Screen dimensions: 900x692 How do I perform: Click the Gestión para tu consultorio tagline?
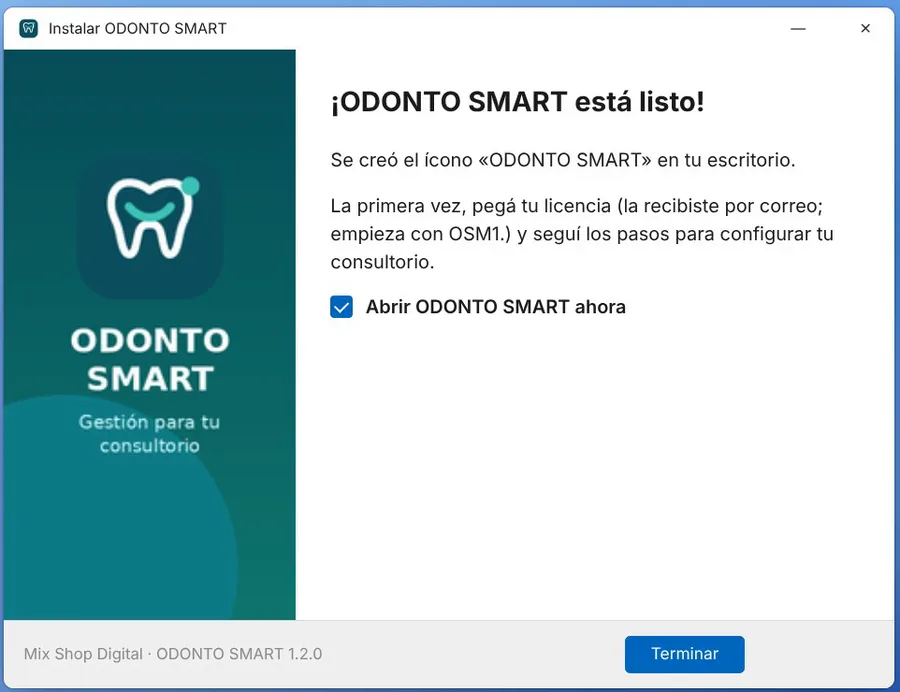[149, 434]
